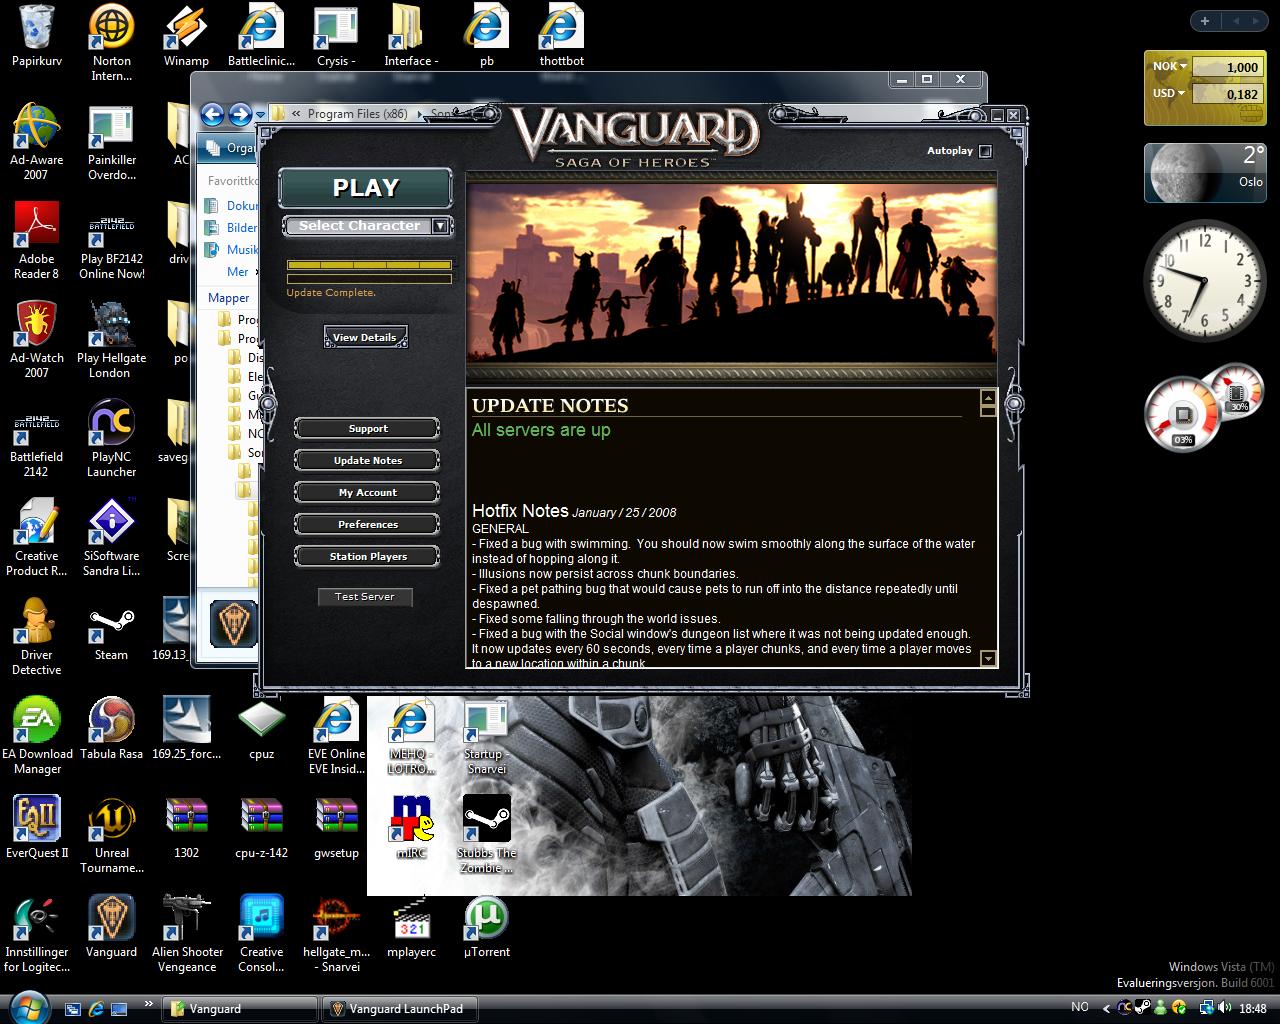Select the EverQuest II icon
This screenshot has width=1280, height=1024.
37,829
